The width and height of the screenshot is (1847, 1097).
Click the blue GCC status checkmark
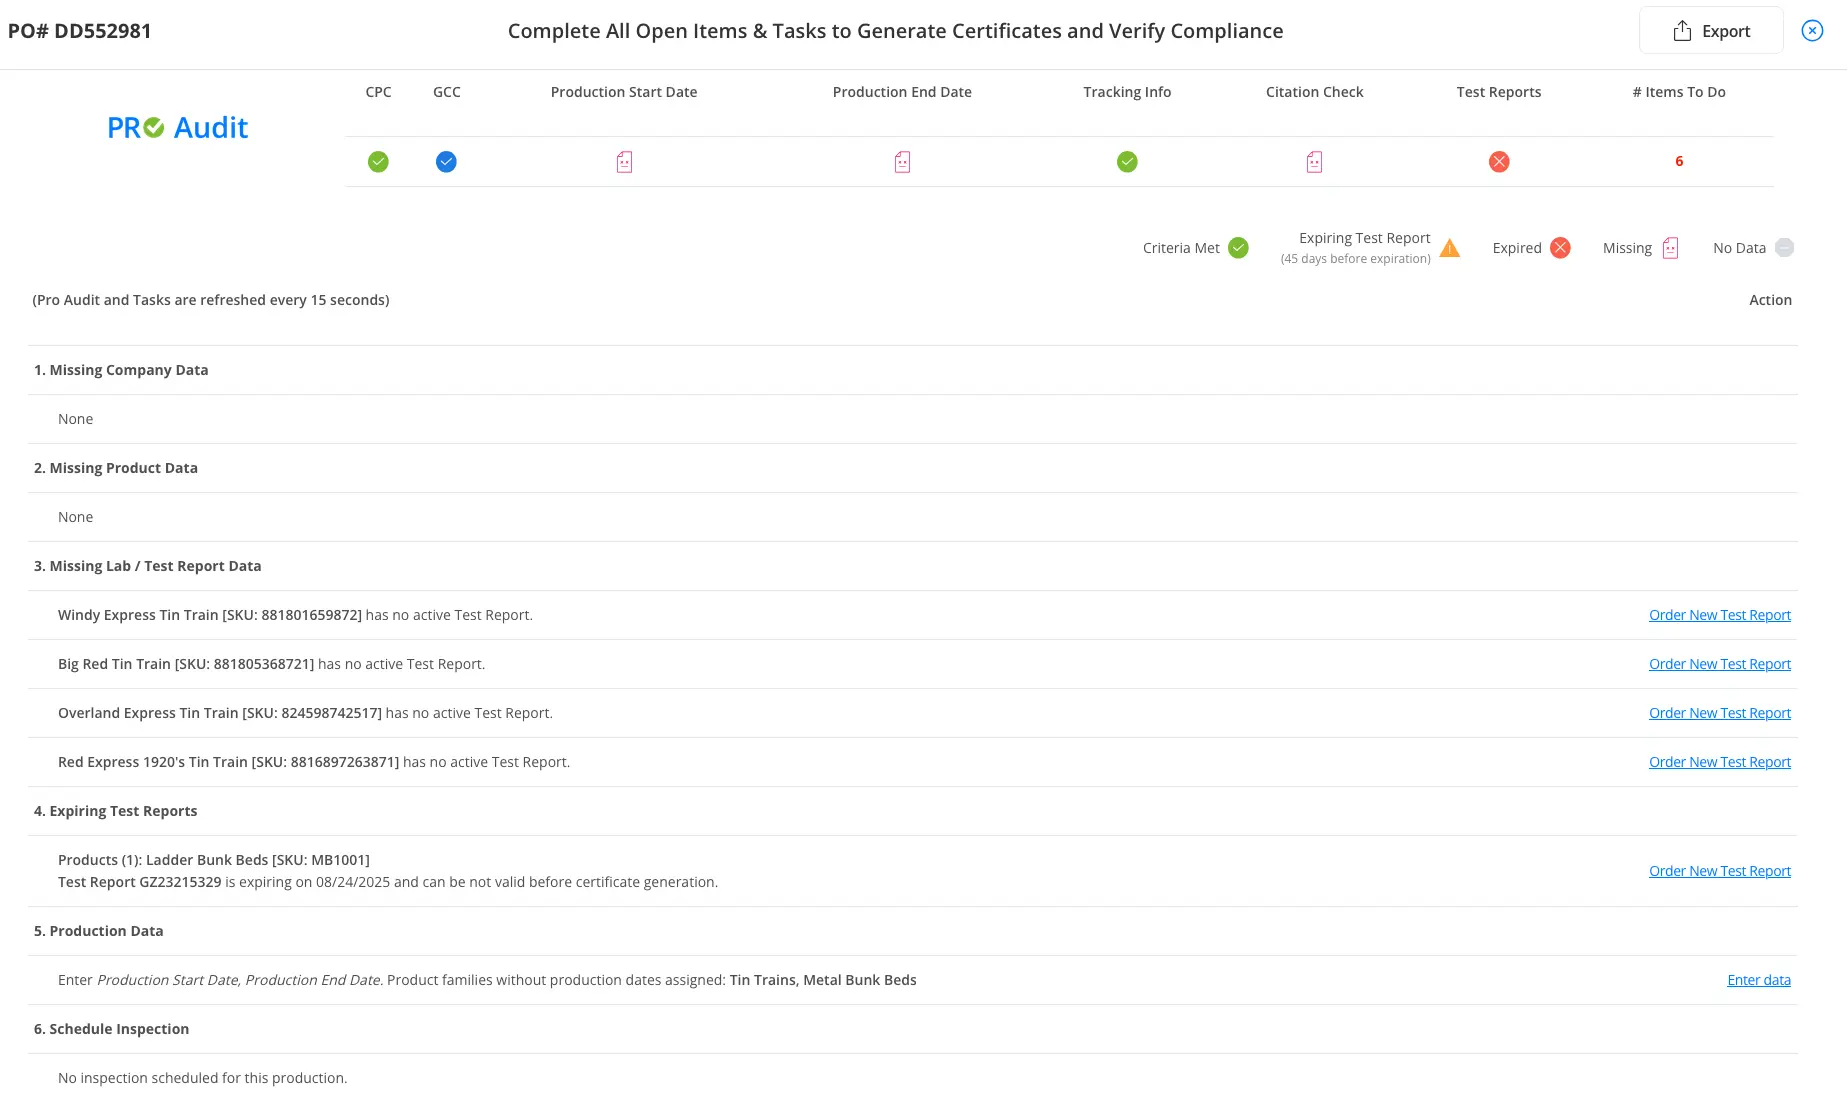(446, 162)
